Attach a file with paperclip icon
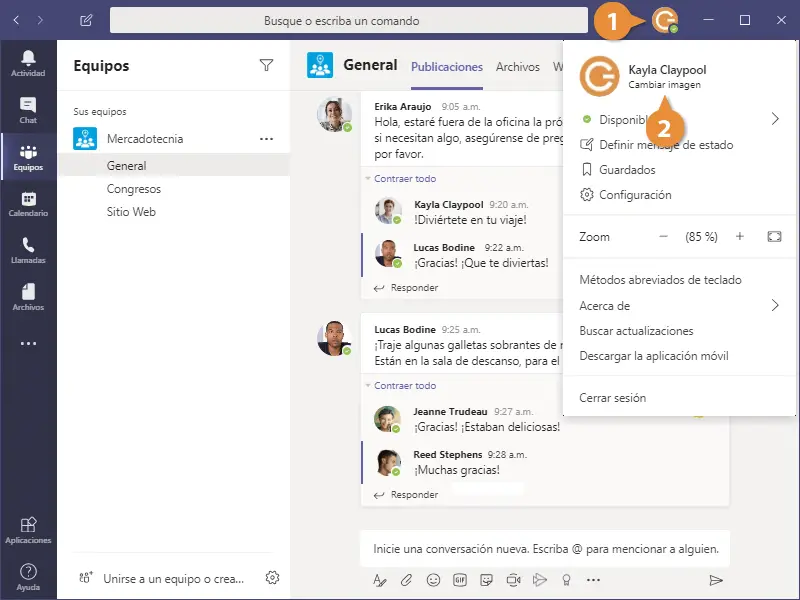Image resolution: width=800 pixels, height=600 pixels. [406, 580]
